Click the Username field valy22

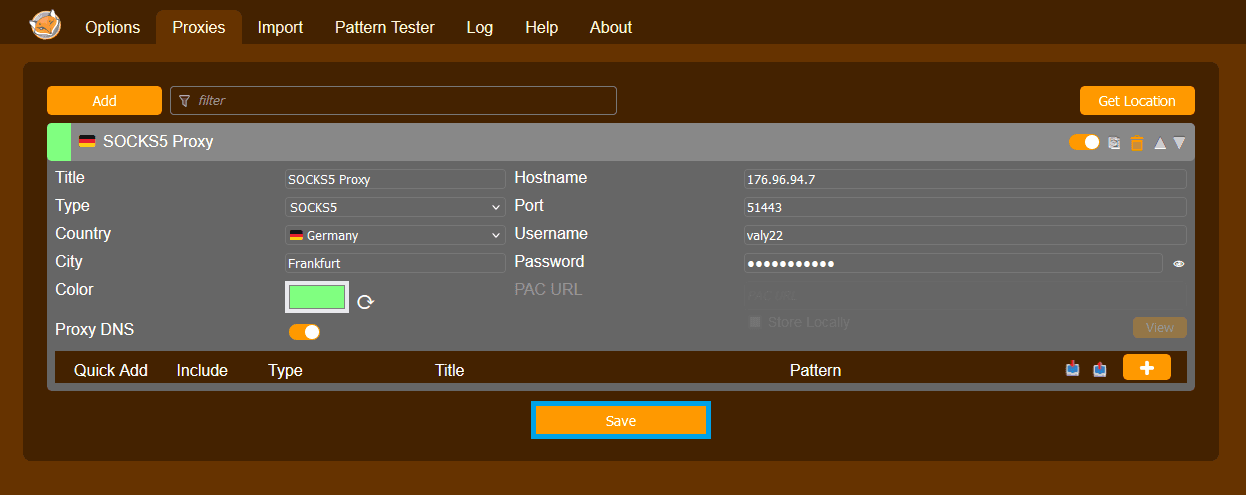(x=965, y=235)
